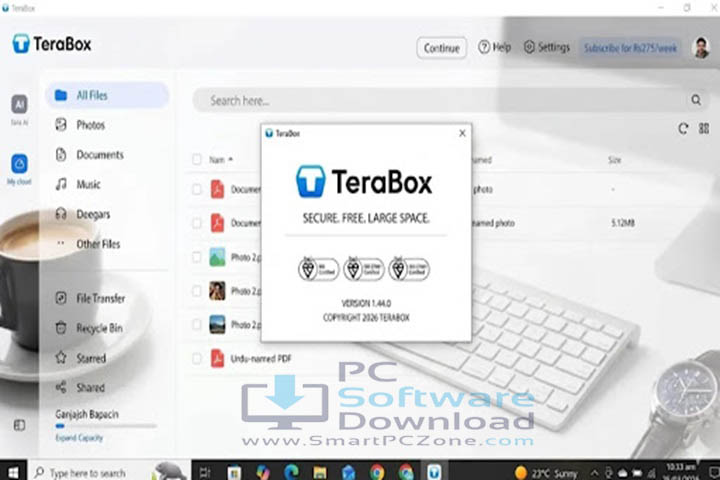Click the account name Ganjajsh Bapacin
Screen dimensions: 720x480
pyautogui.click(x=87, y=414)
